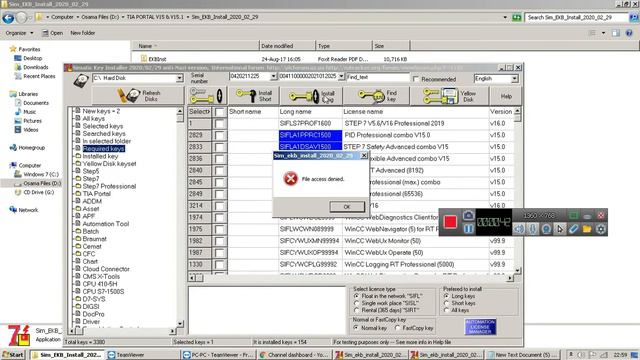This screenshot has width=640, height=360.
Task: Select Step7 Professional folder in tree
Action: 109,186
